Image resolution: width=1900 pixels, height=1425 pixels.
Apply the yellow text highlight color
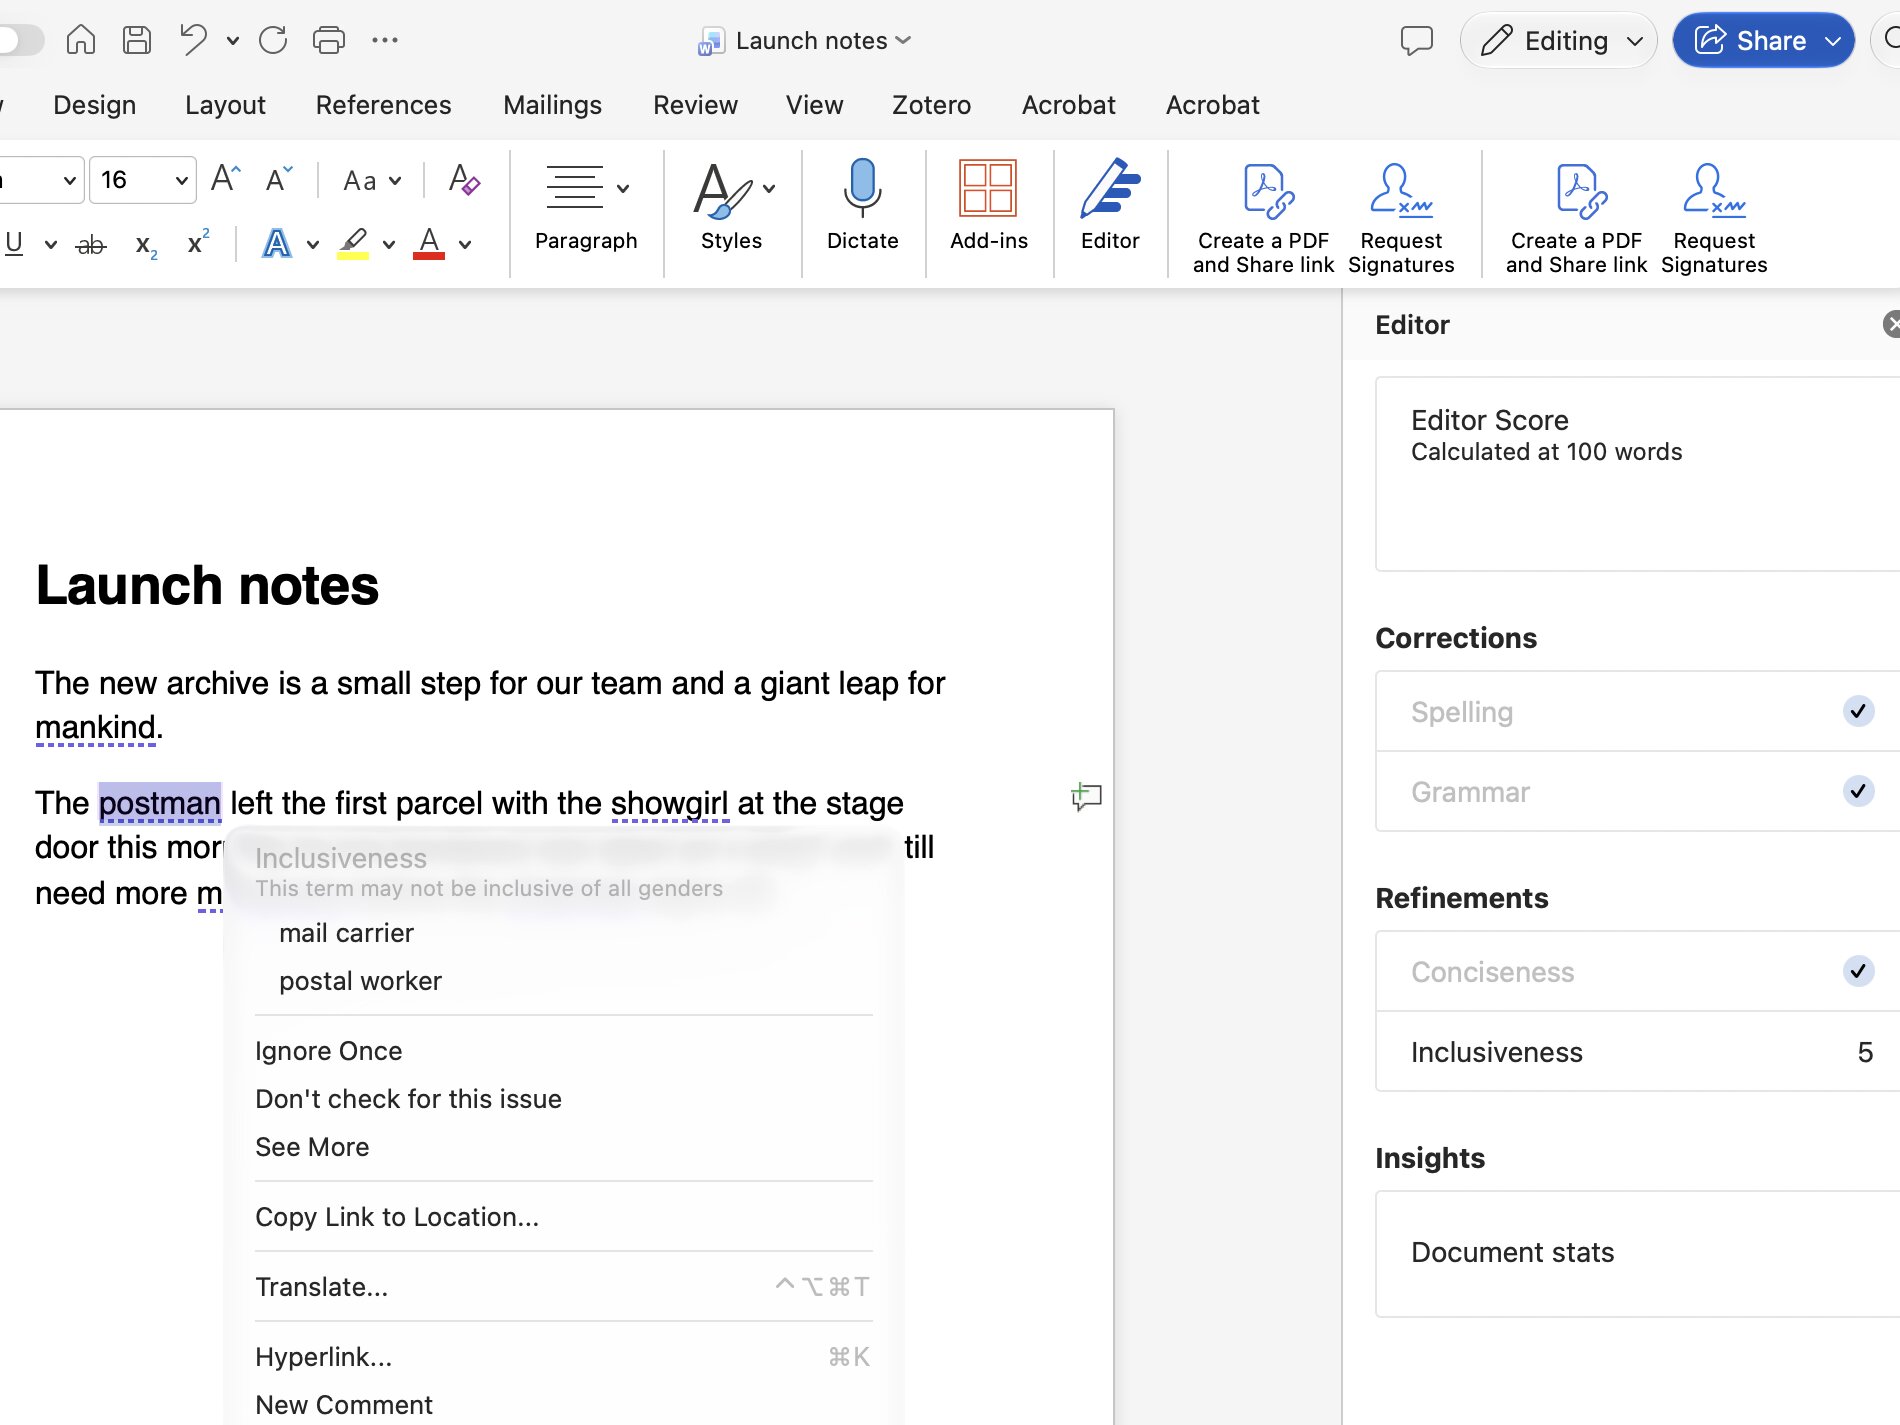pyautogui.click(x=353, y=244)
